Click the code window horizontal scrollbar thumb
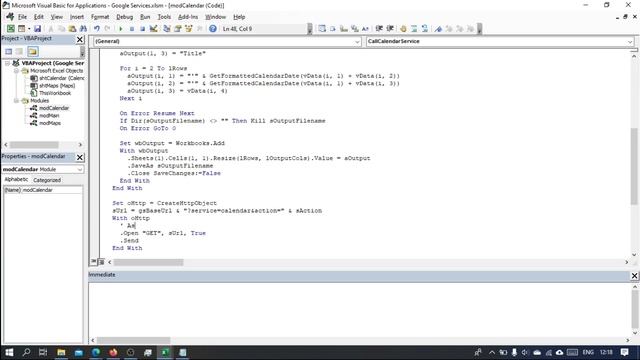 tap(149, 262)
